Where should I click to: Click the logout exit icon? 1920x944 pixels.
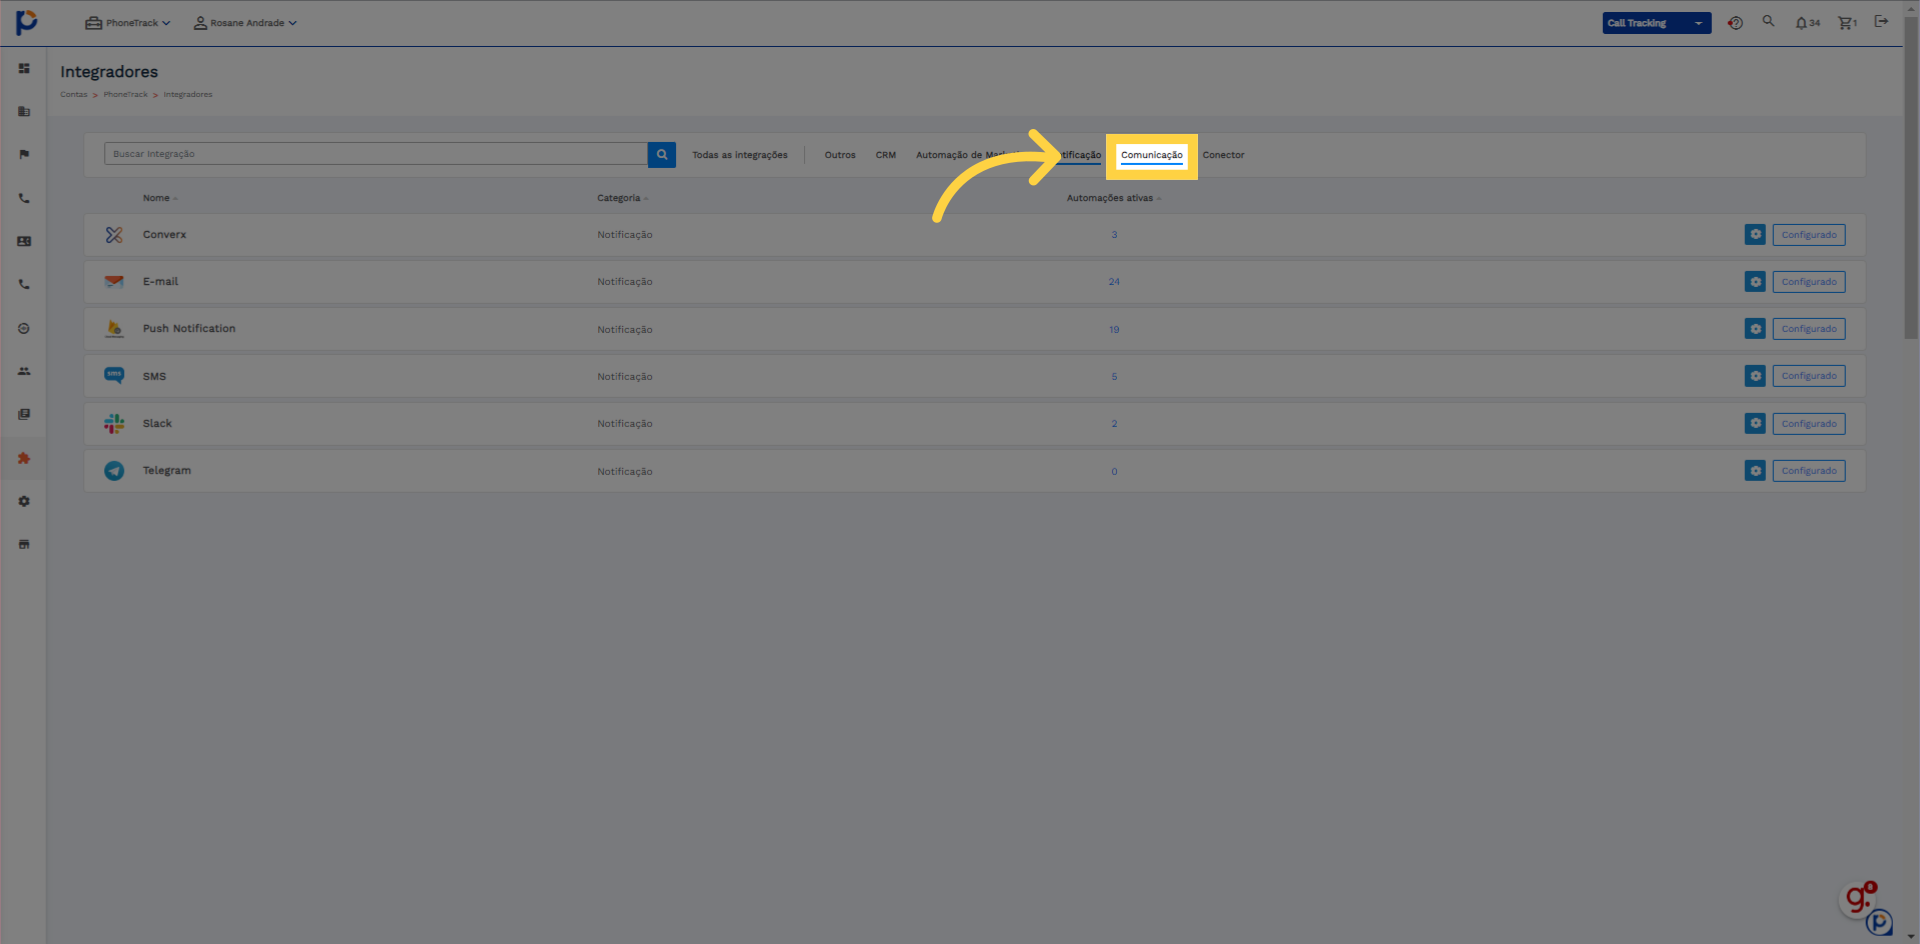(x=1881, y=21)
